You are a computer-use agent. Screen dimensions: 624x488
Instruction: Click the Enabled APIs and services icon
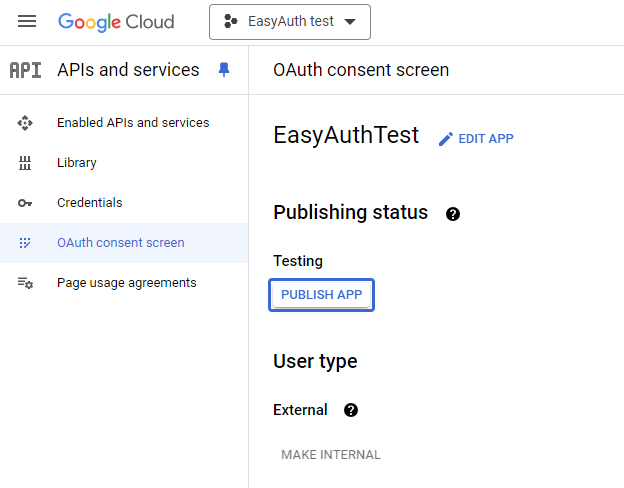(x=26, y=123)
